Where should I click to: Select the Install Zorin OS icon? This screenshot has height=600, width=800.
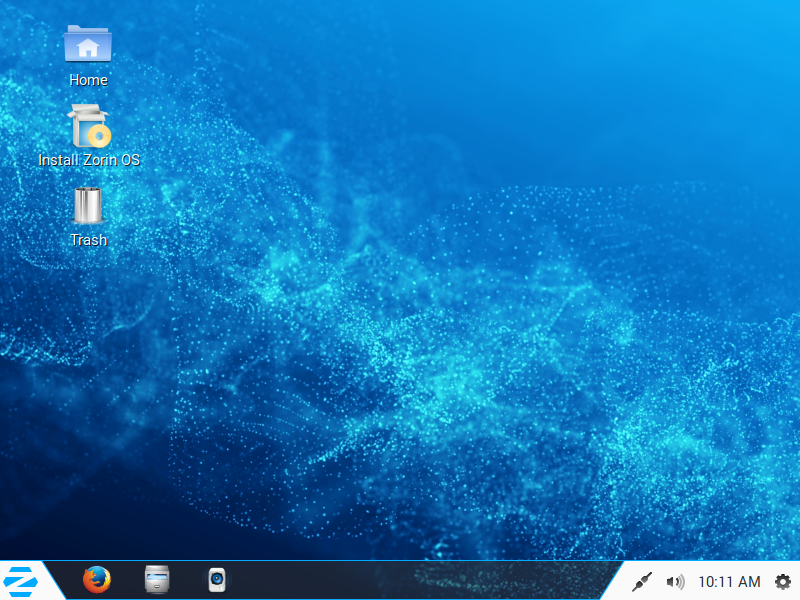[88, 127]
